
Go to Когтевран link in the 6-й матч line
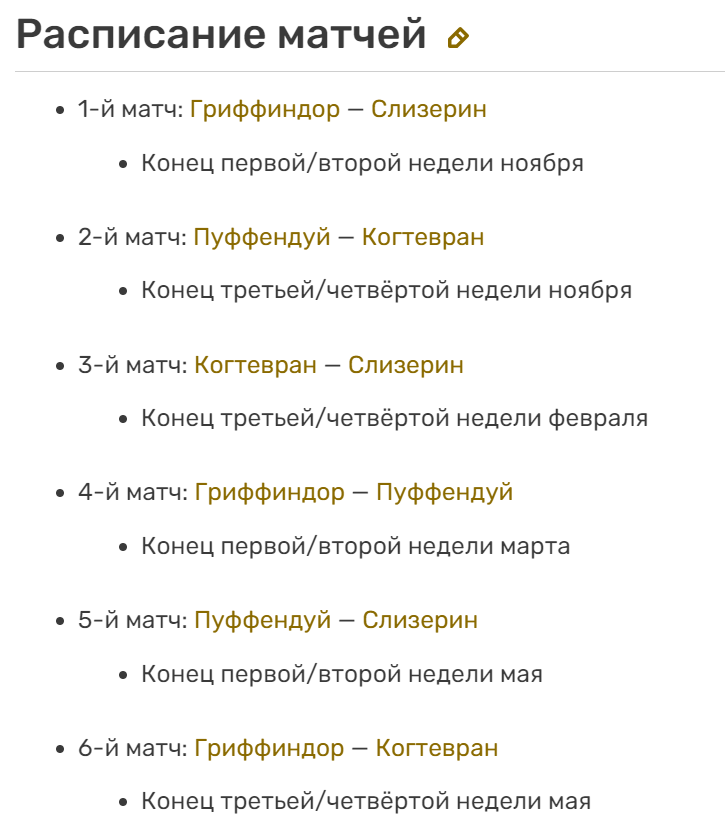coord(437,748)
